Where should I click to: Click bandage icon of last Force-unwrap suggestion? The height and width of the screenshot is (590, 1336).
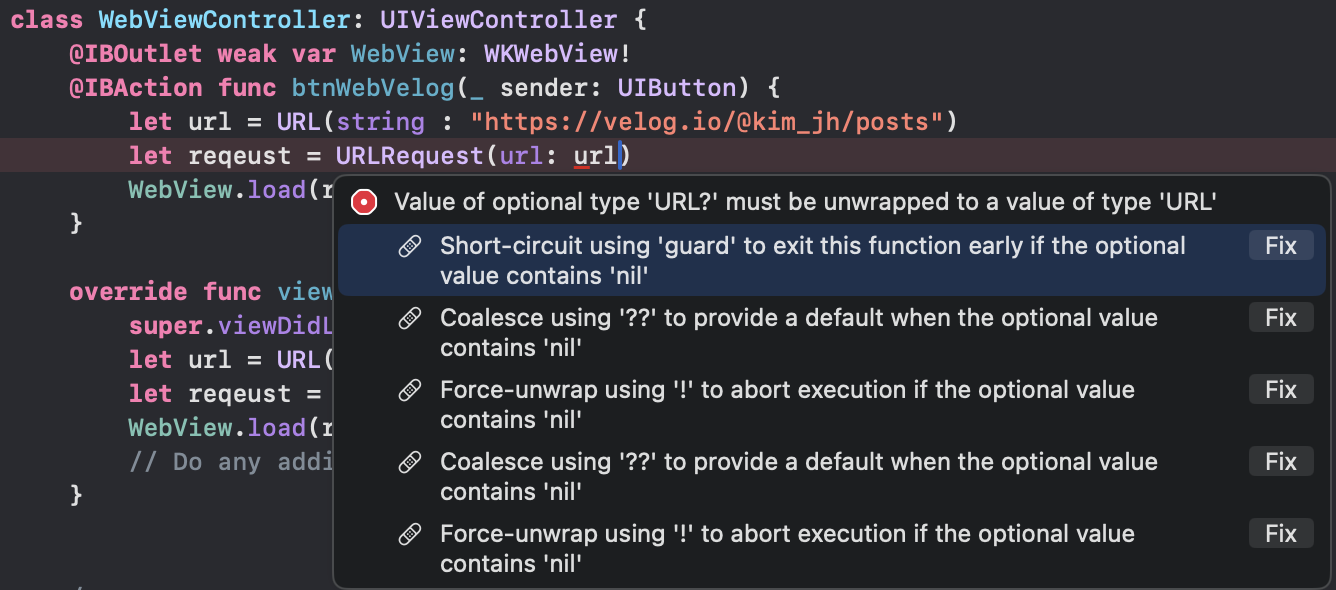(x=410, y=535)
